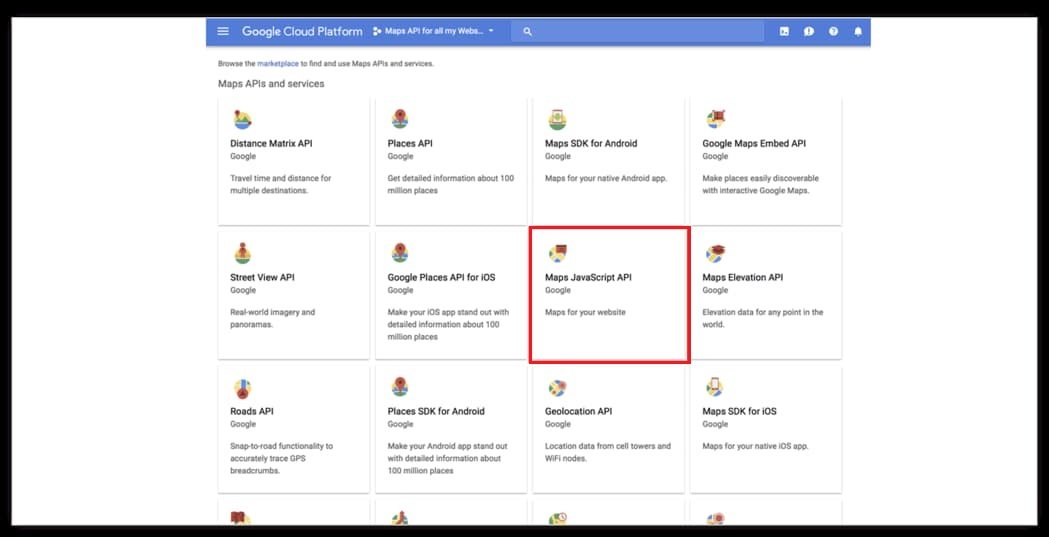This screenshot has height=537, width=1049.
Task: Open Google Maps Embed API title
Action: [754, 144]
